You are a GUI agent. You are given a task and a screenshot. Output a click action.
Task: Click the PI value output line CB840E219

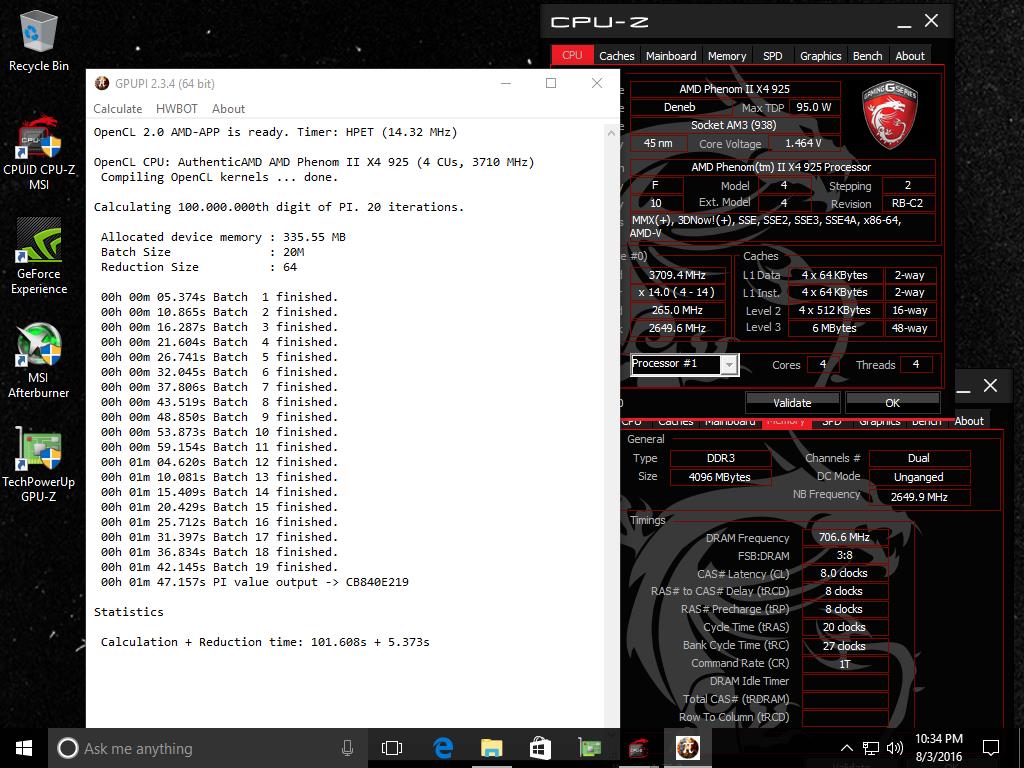[255, 582]
